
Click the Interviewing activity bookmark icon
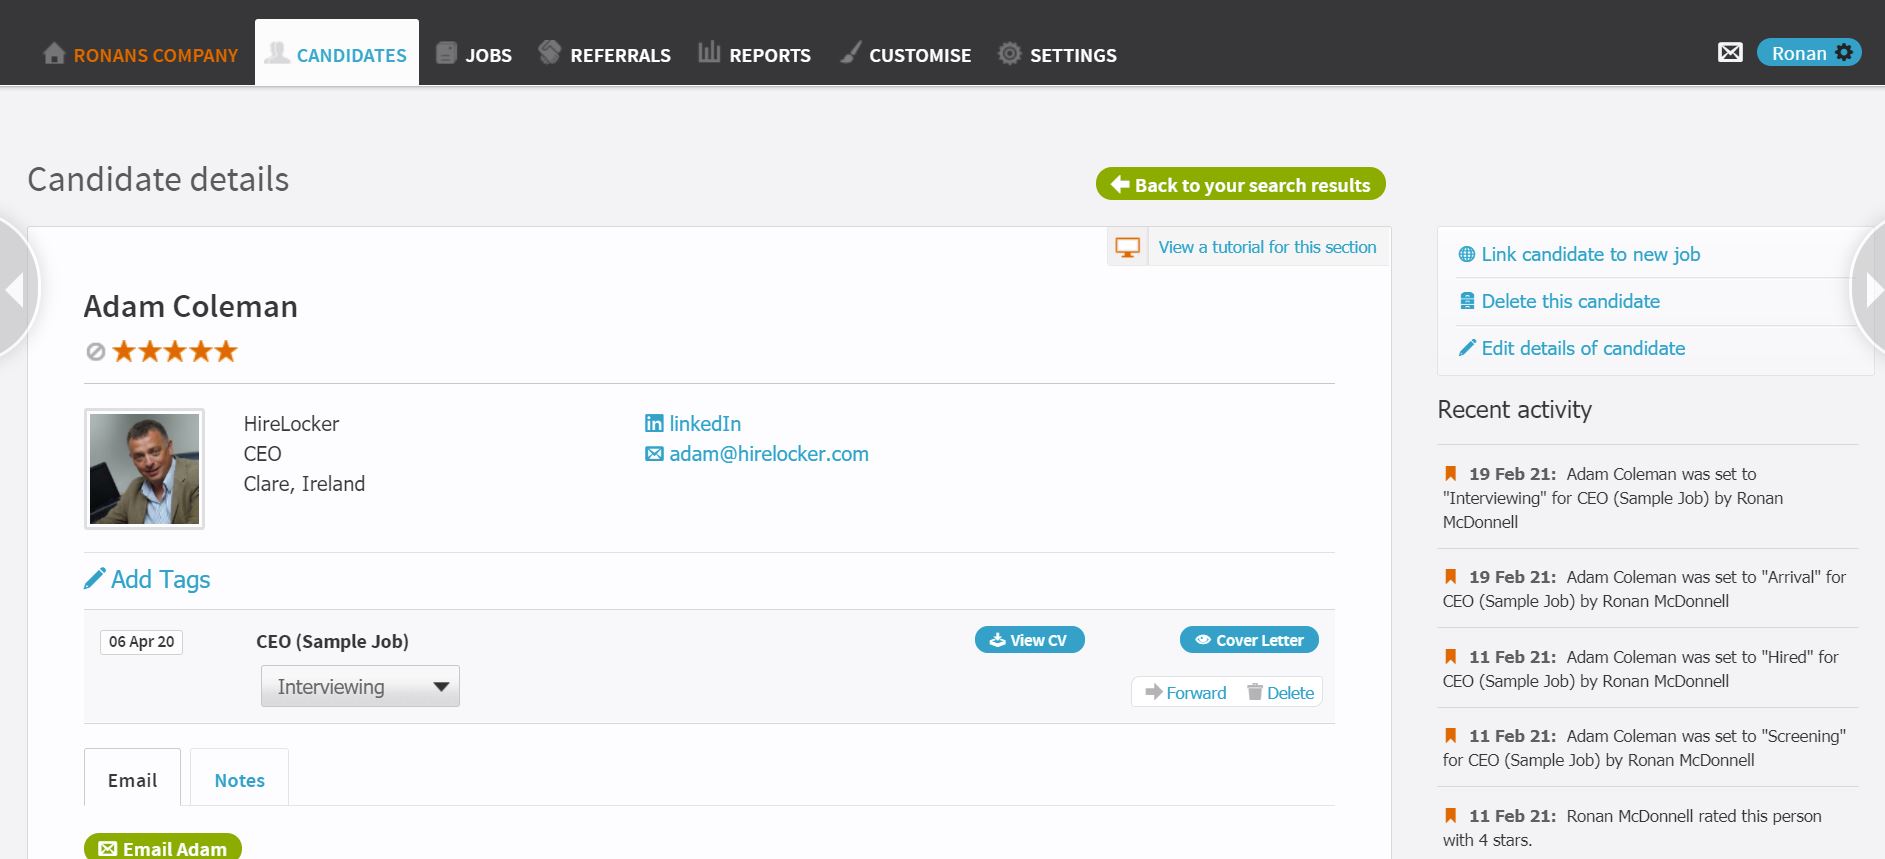1450,473
